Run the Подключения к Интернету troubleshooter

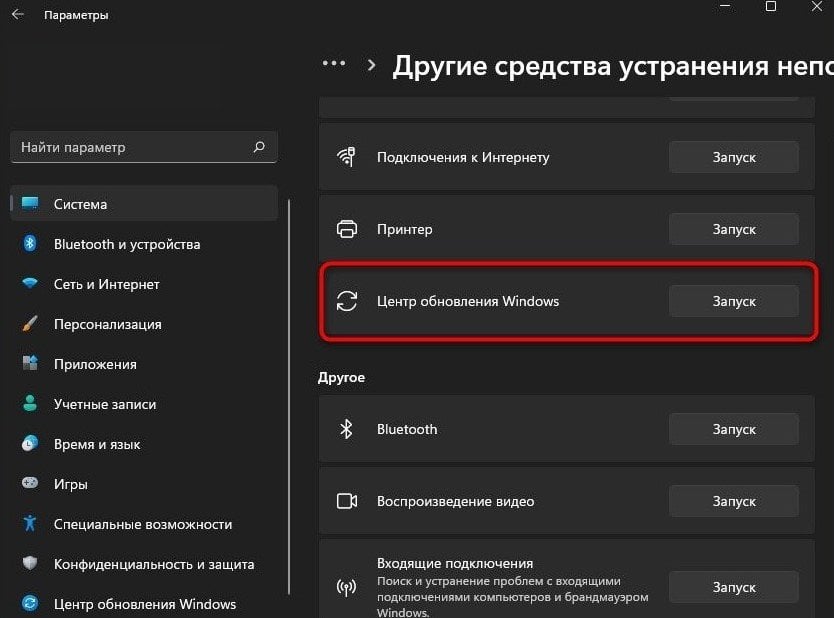[733, 157]
